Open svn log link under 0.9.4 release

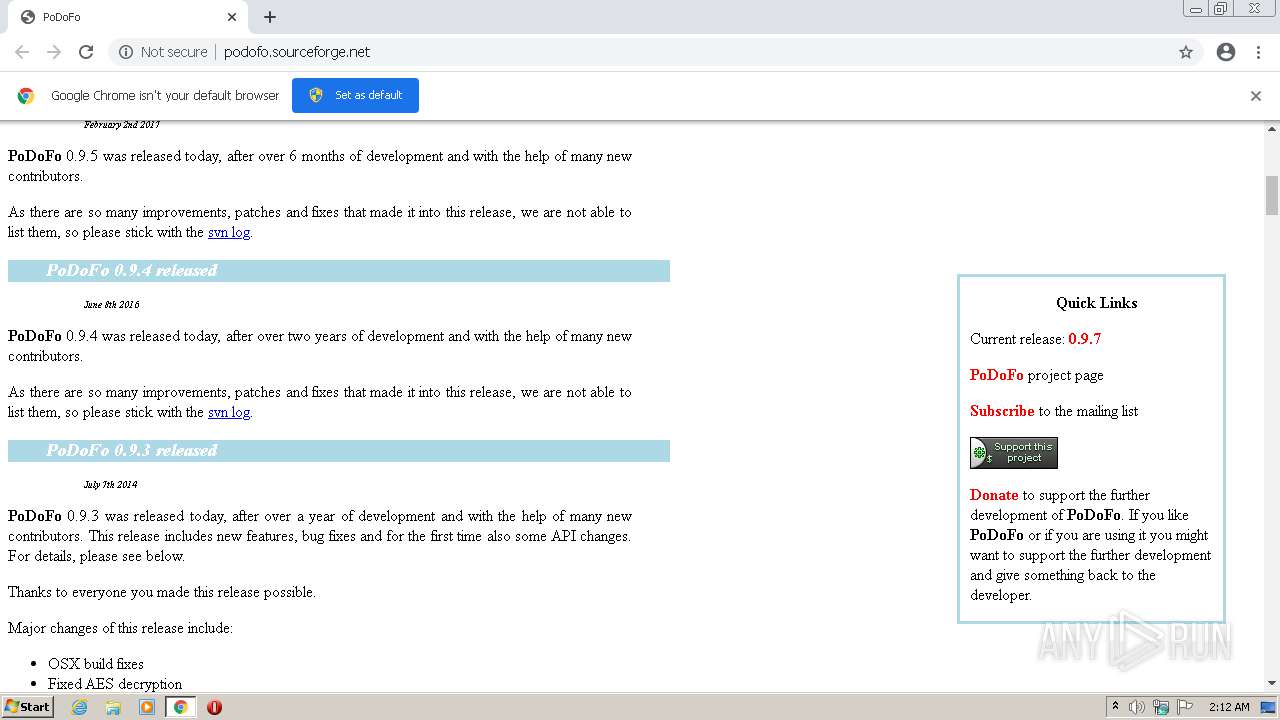[x=229, y=412]
